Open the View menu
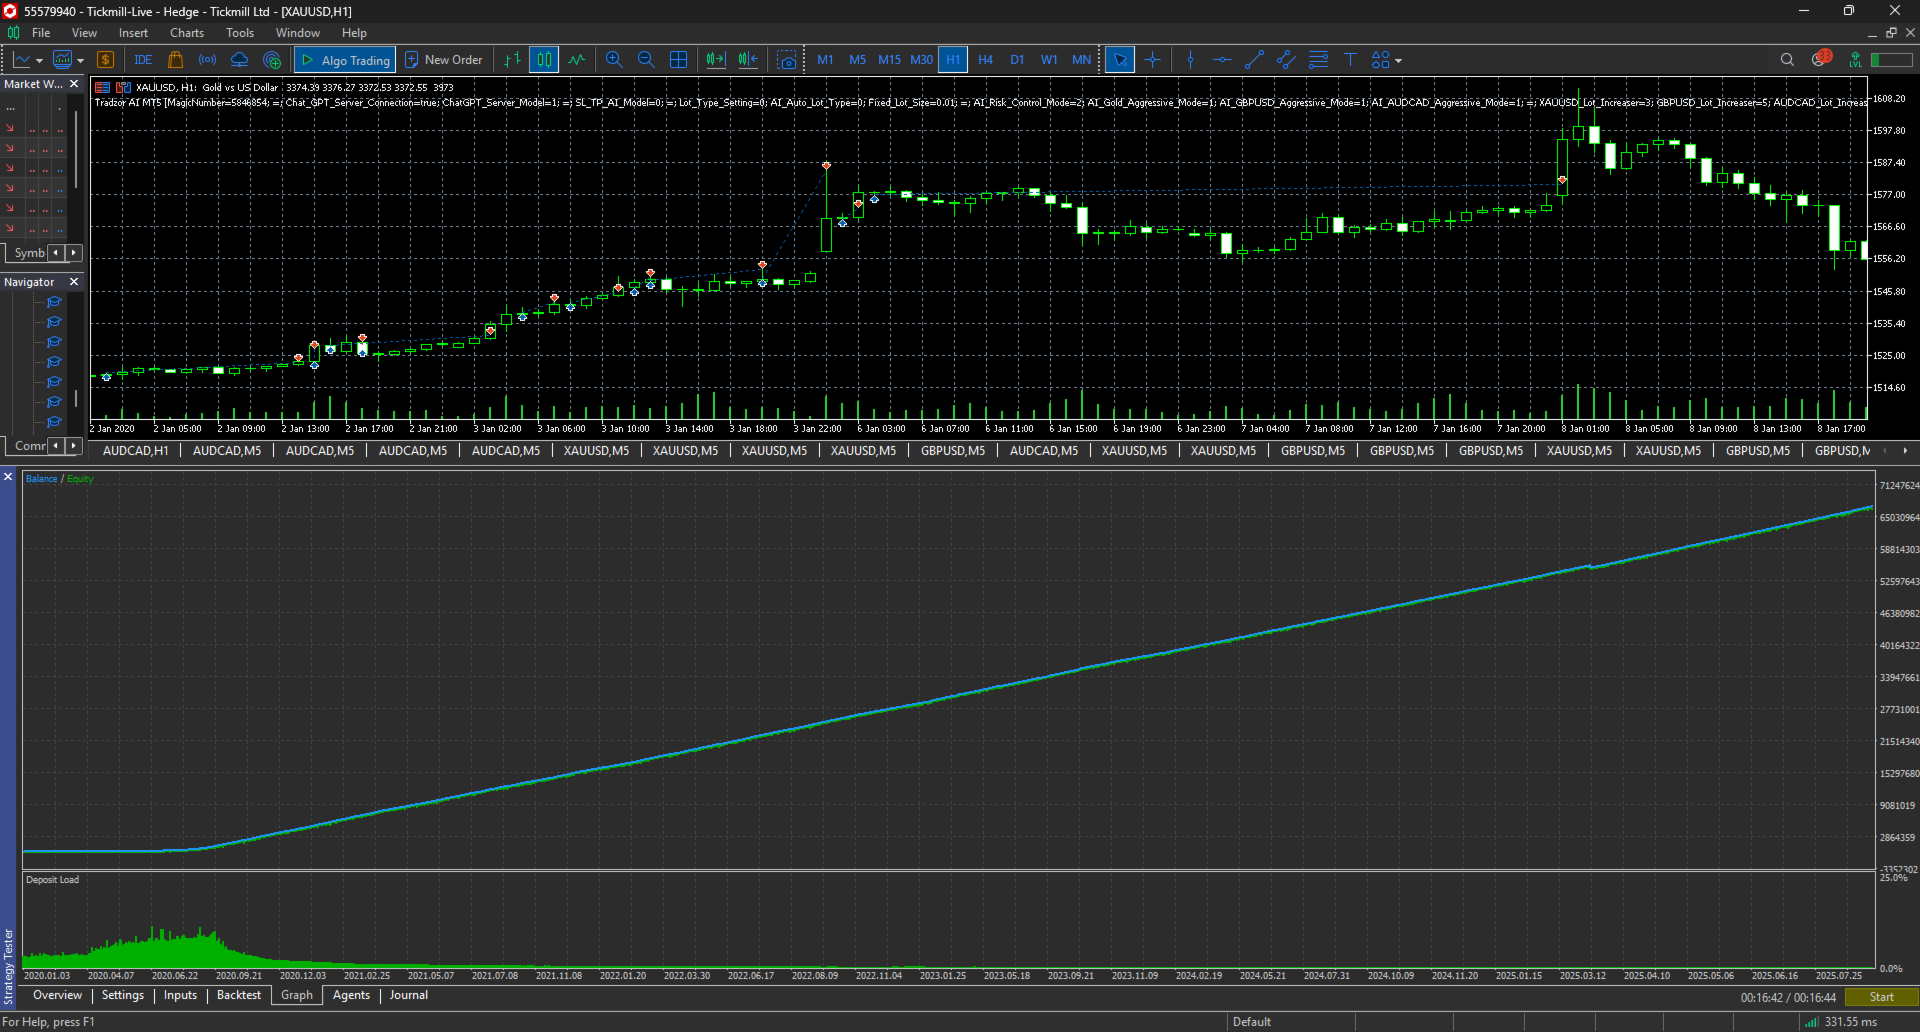 click(84, 33)
